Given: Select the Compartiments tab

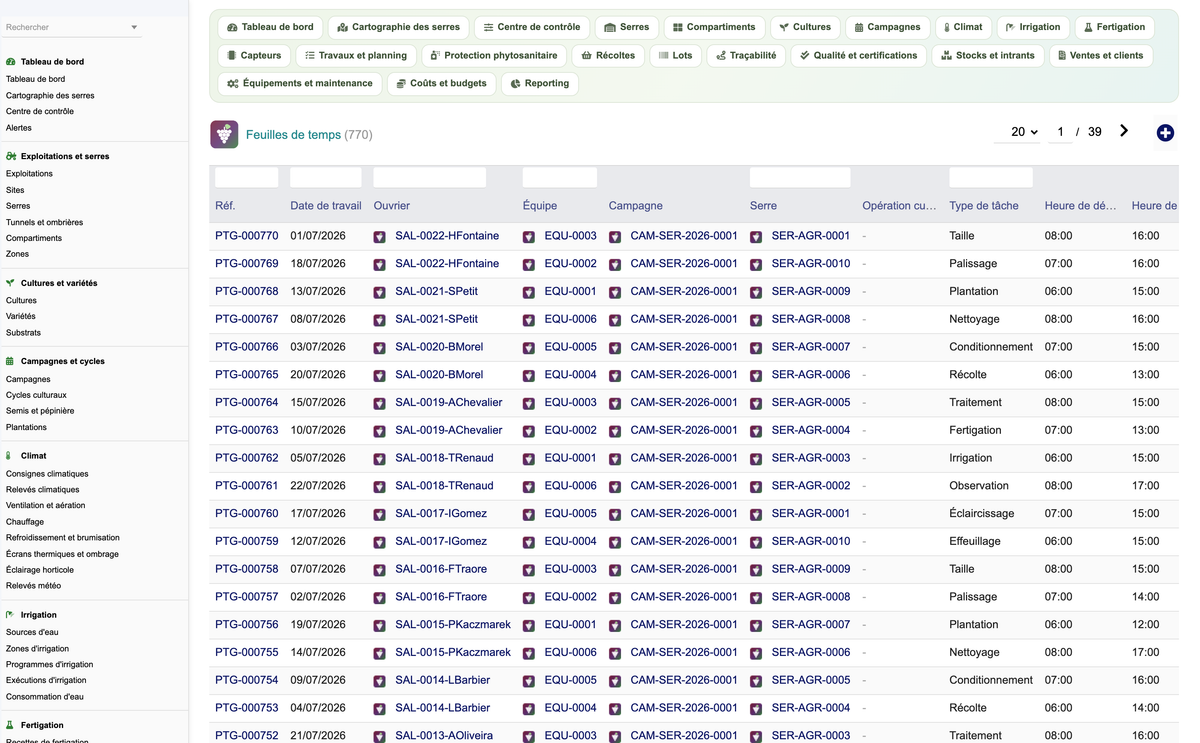Looking at the screenshot, I should (x=714, y=27).
